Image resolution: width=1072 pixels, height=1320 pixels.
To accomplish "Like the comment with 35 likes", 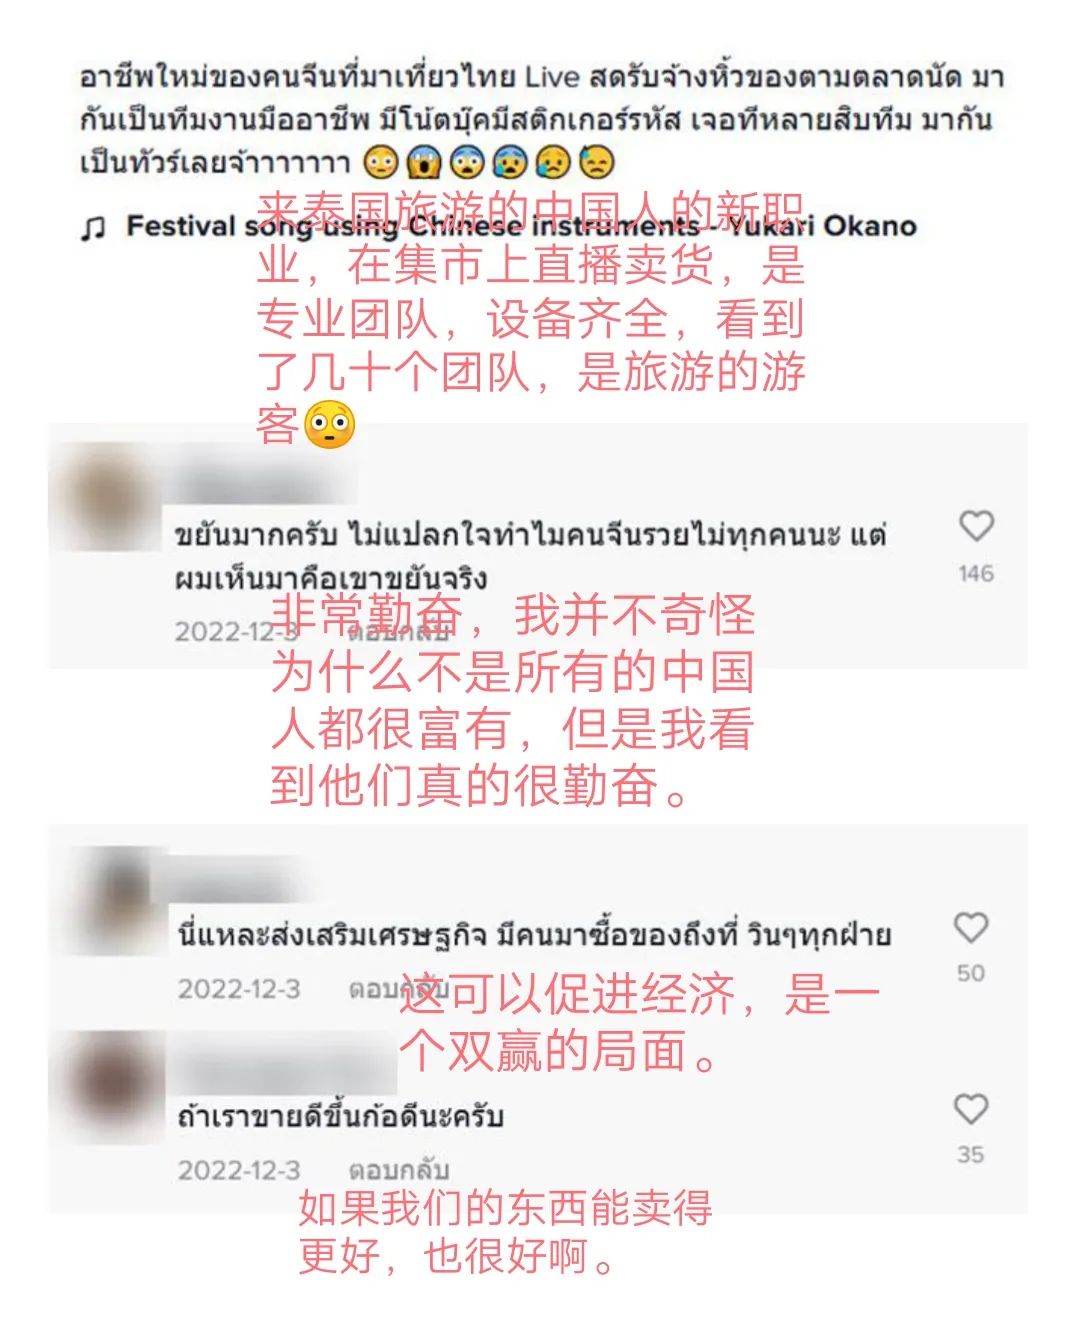I will tap(970, 1108).
